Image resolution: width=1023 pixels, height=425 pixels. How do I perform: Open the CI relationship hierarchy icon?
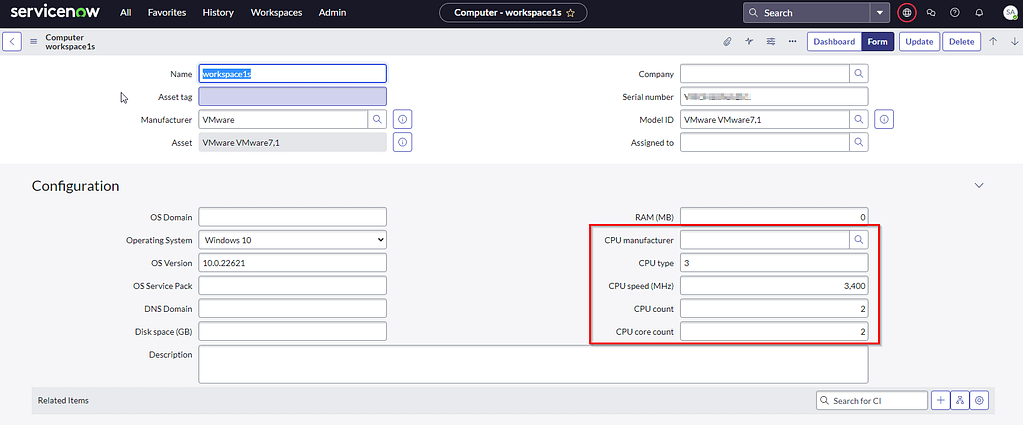(x=960, y=400)
